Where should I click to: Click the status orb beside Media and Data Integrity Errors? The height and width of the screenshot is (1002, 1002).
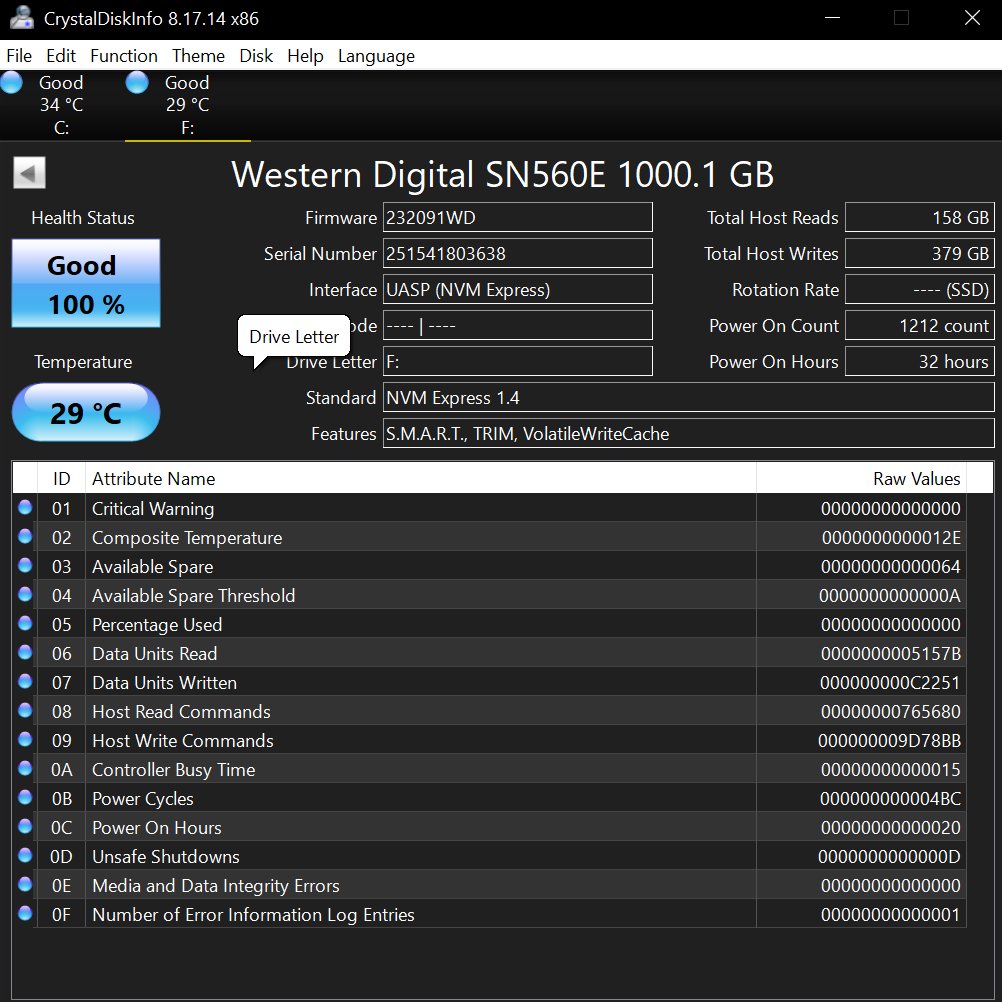pos(25,884)
